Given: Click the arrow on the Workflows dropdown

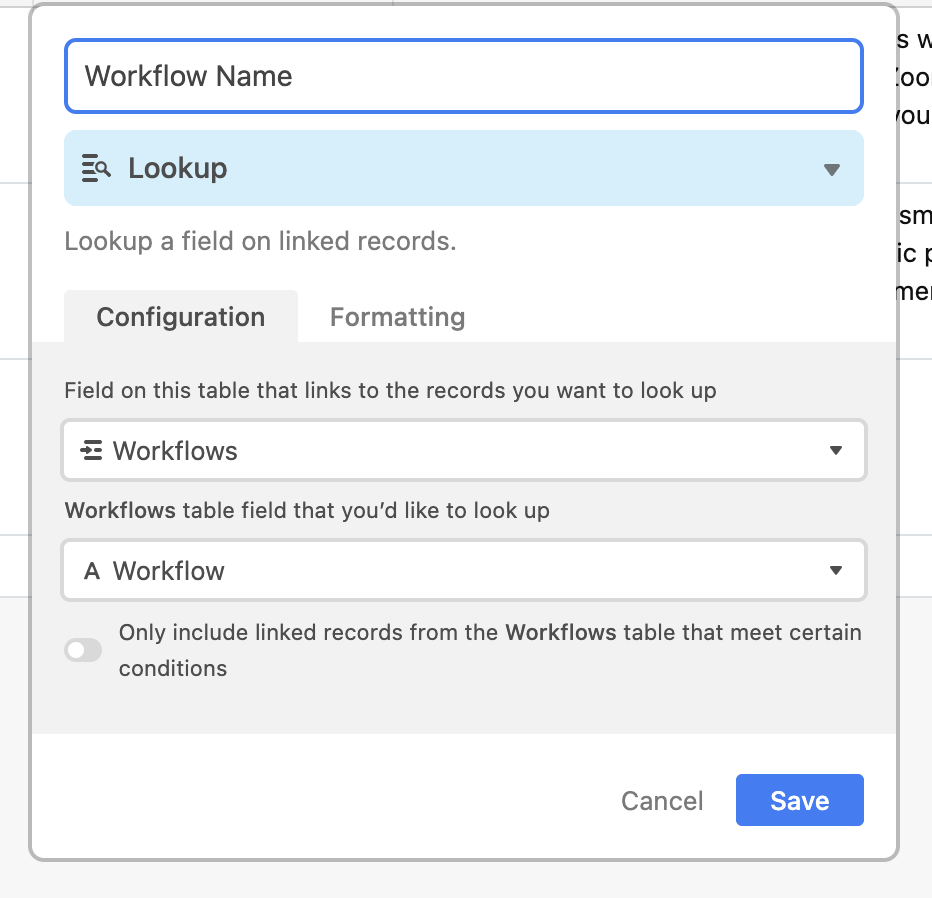Looking at the screenshot, I should point(836,451).
